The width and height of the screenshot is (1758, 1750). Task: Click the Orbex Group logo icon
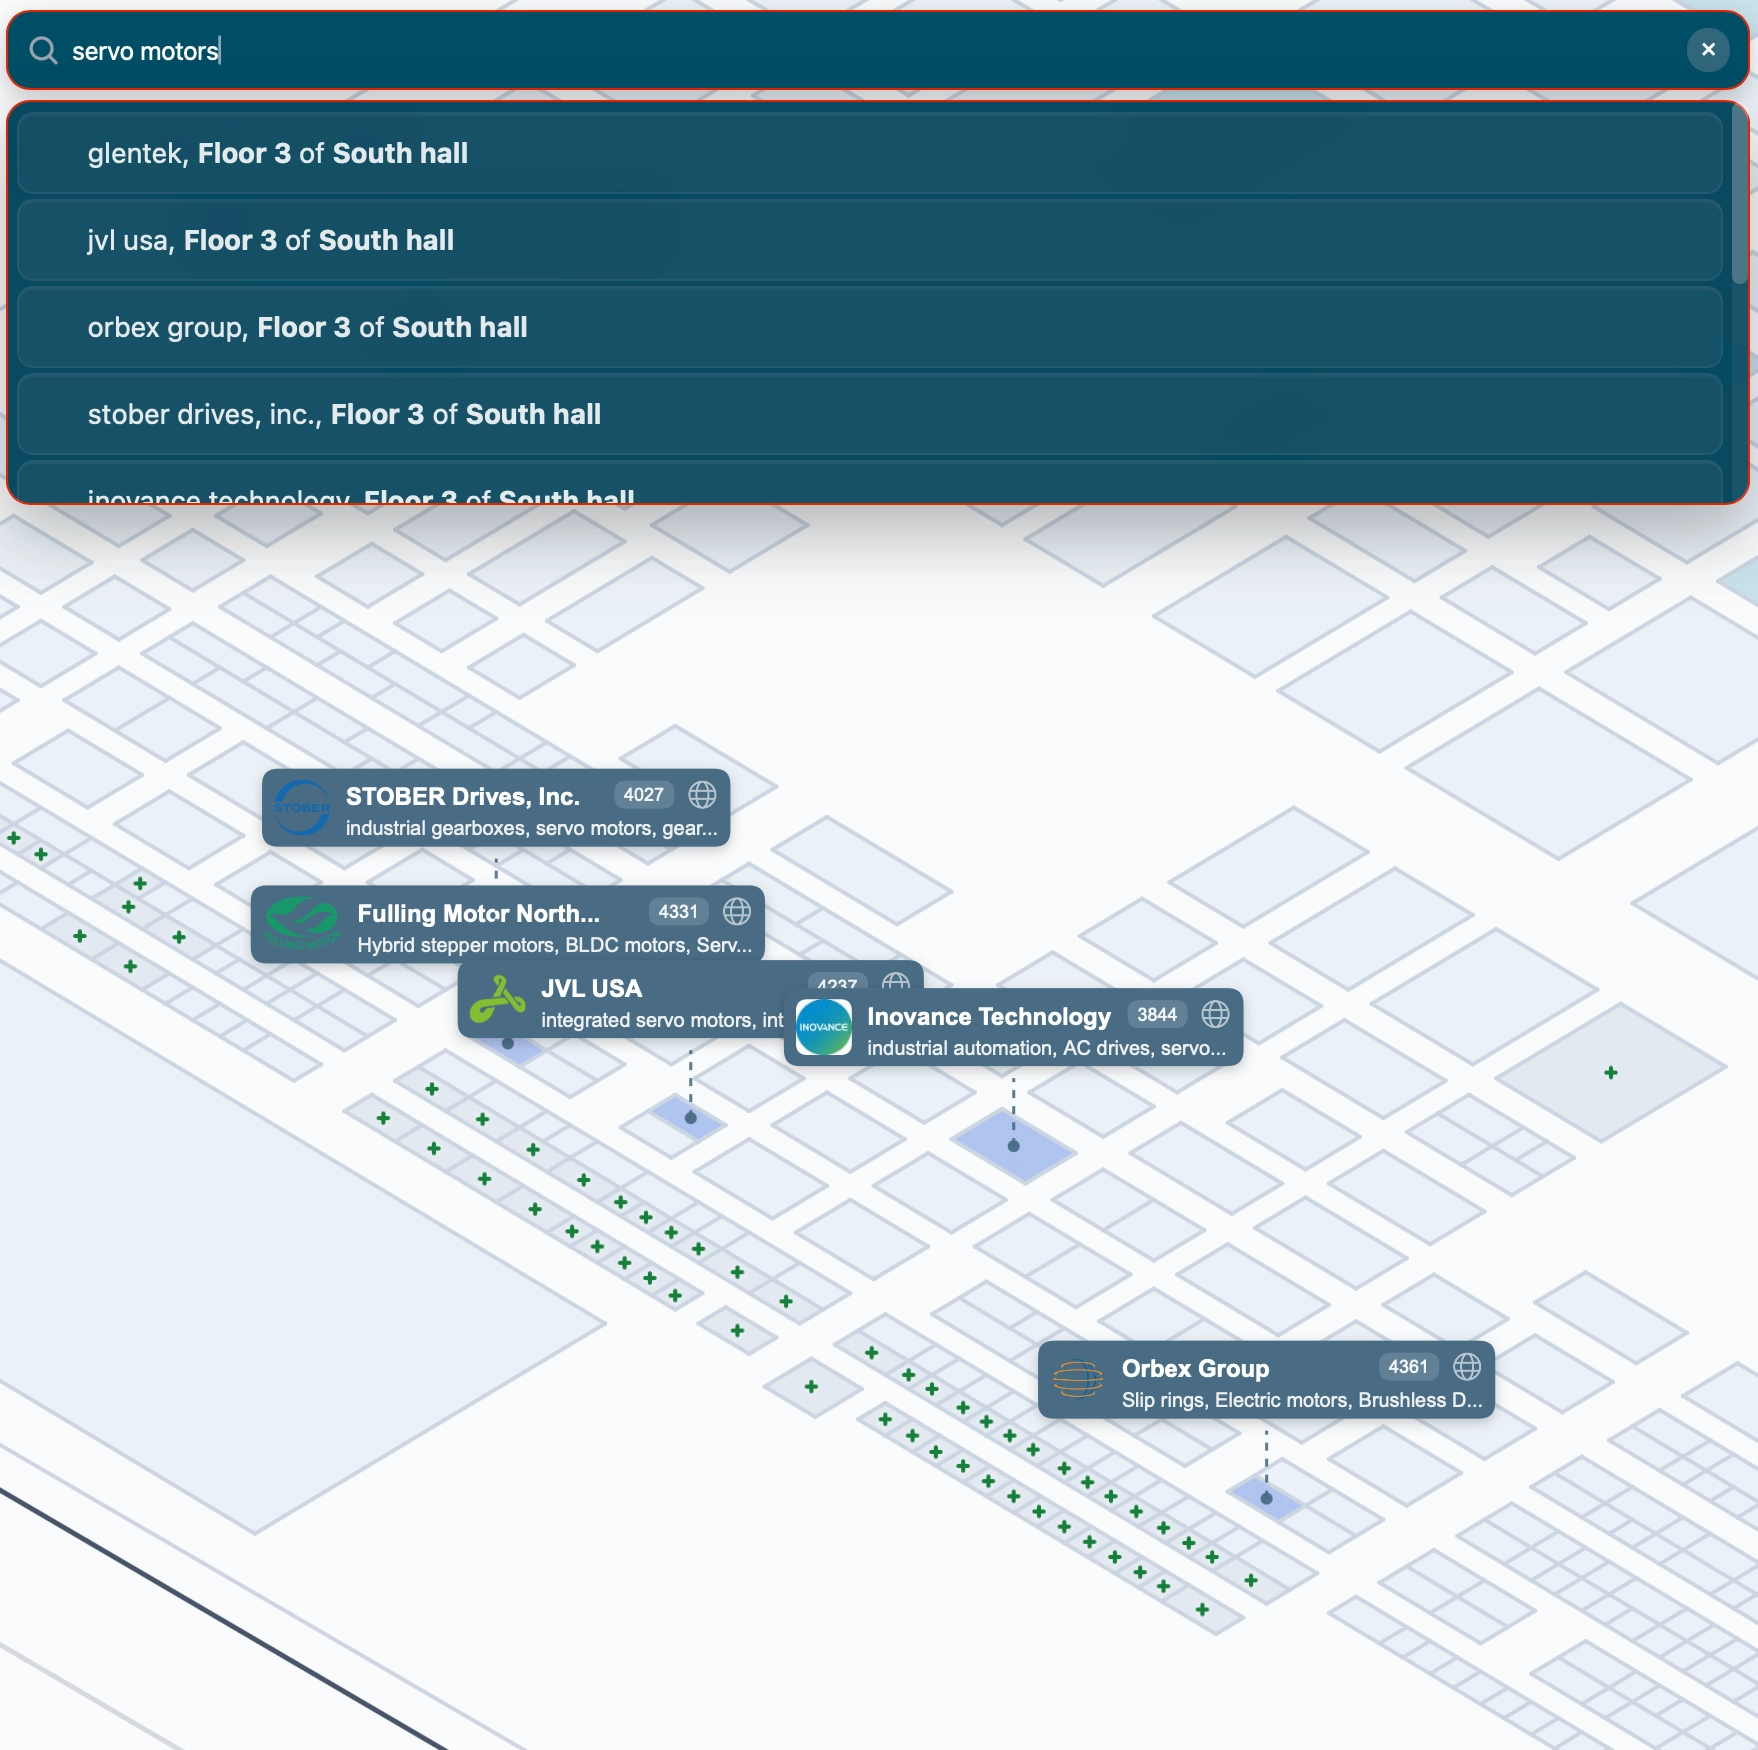pyautogui.click(x=1078, y=1380)
